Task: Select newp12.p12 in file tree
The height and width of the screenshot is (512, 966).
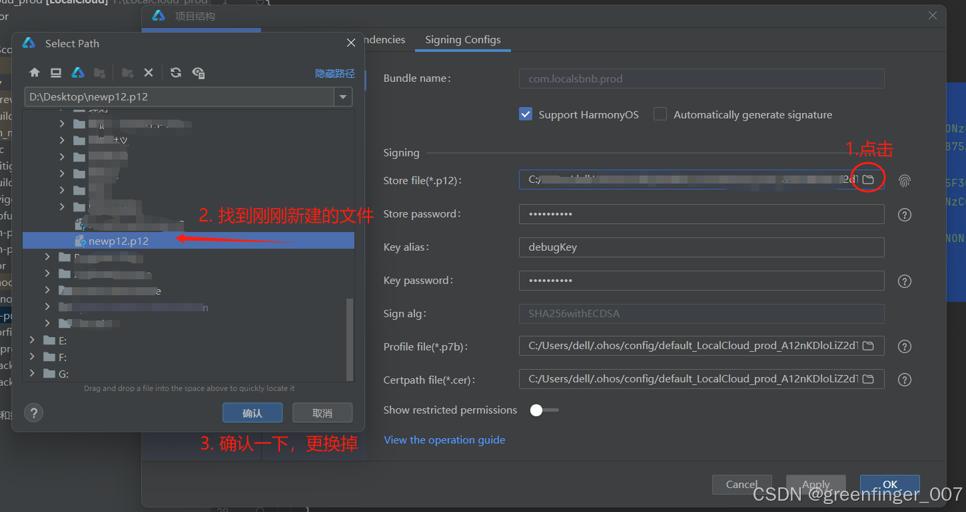Action: [189, 241]
